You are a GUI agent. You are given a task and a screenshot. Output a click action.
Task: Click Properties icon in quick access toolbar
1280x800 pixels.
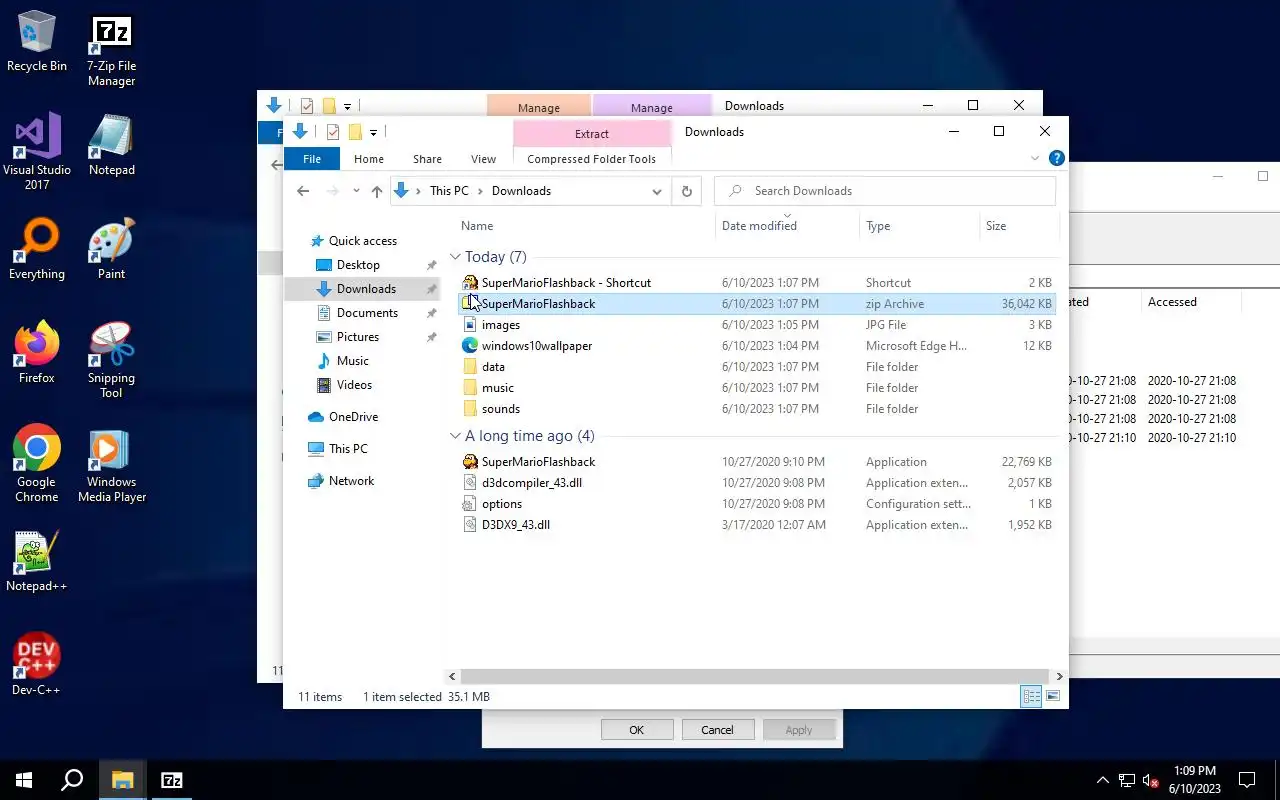tap(332, 132)
